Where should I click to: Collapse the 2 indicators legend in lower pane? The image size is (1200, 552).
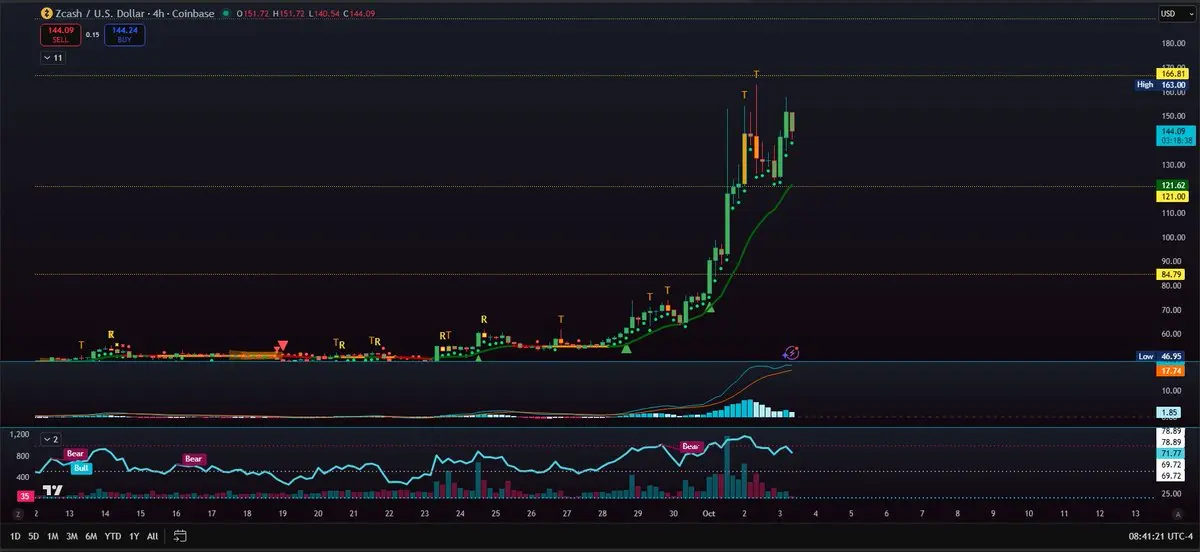(52, 439)
